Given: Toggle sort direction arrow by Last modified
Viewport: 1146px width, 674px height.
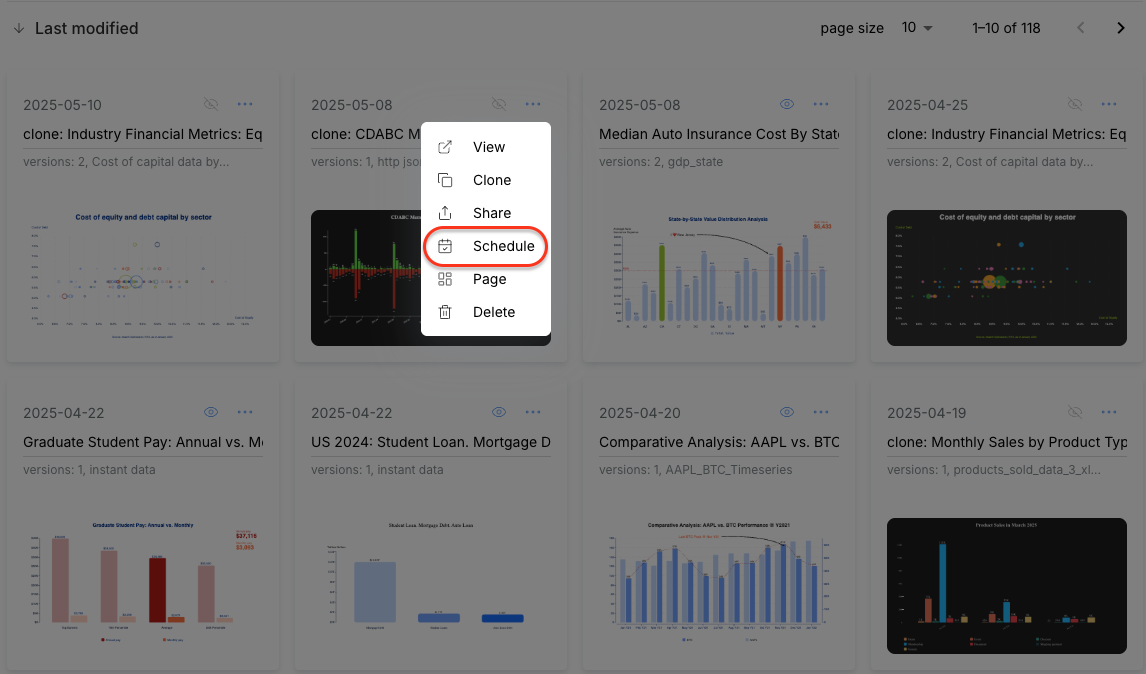Looking at the screenshot, I should [19, 29].
